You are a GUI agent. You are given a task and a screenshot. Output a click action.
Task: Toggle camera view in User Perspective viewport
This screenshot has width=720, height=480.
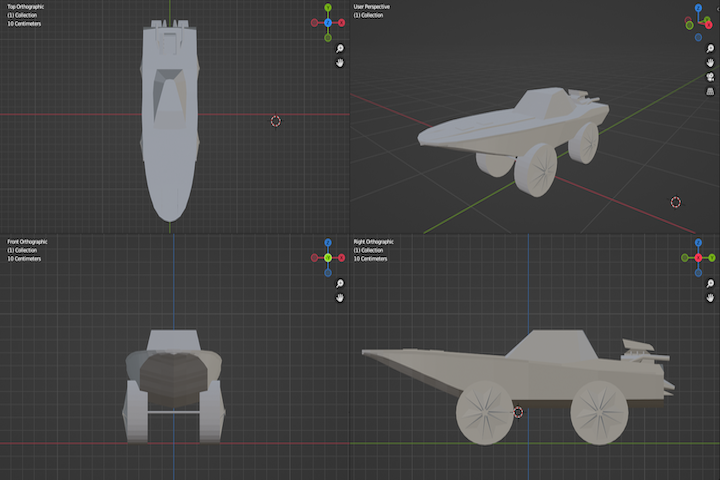(x=708, y=76)
